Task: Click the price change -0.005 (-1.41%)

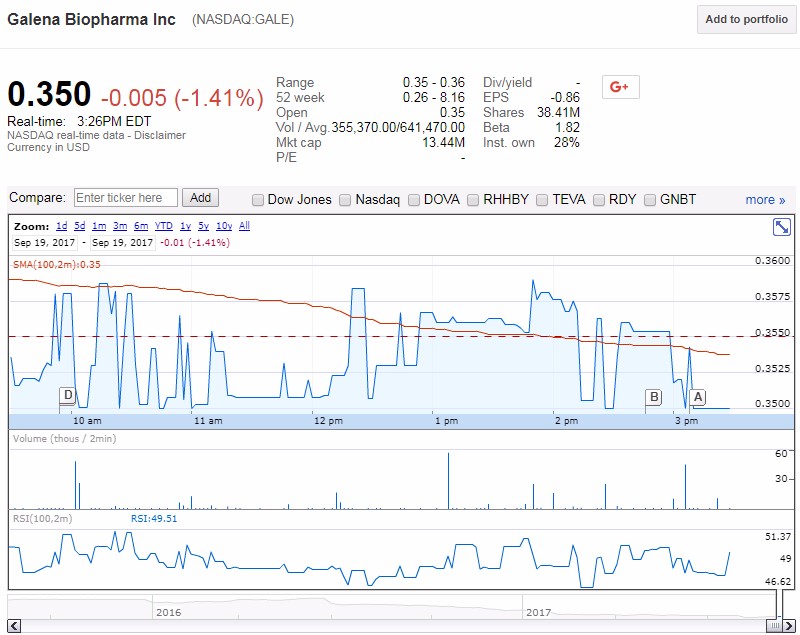Action: click(182, 98)
